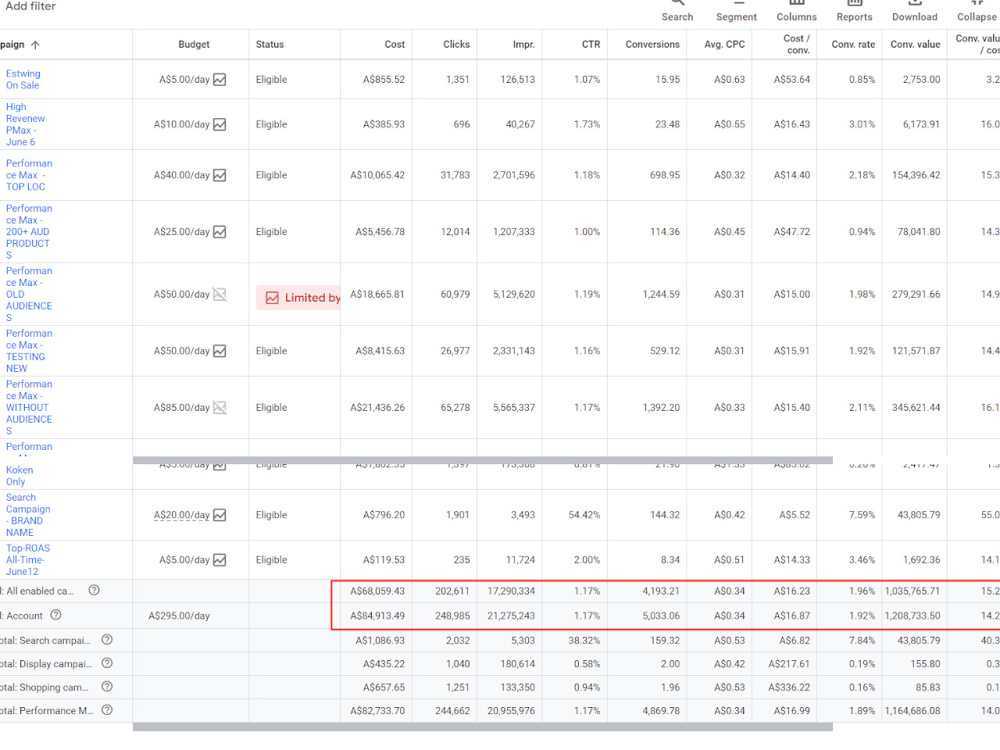Click the A$20.00/day budget value

click(182, 515)
